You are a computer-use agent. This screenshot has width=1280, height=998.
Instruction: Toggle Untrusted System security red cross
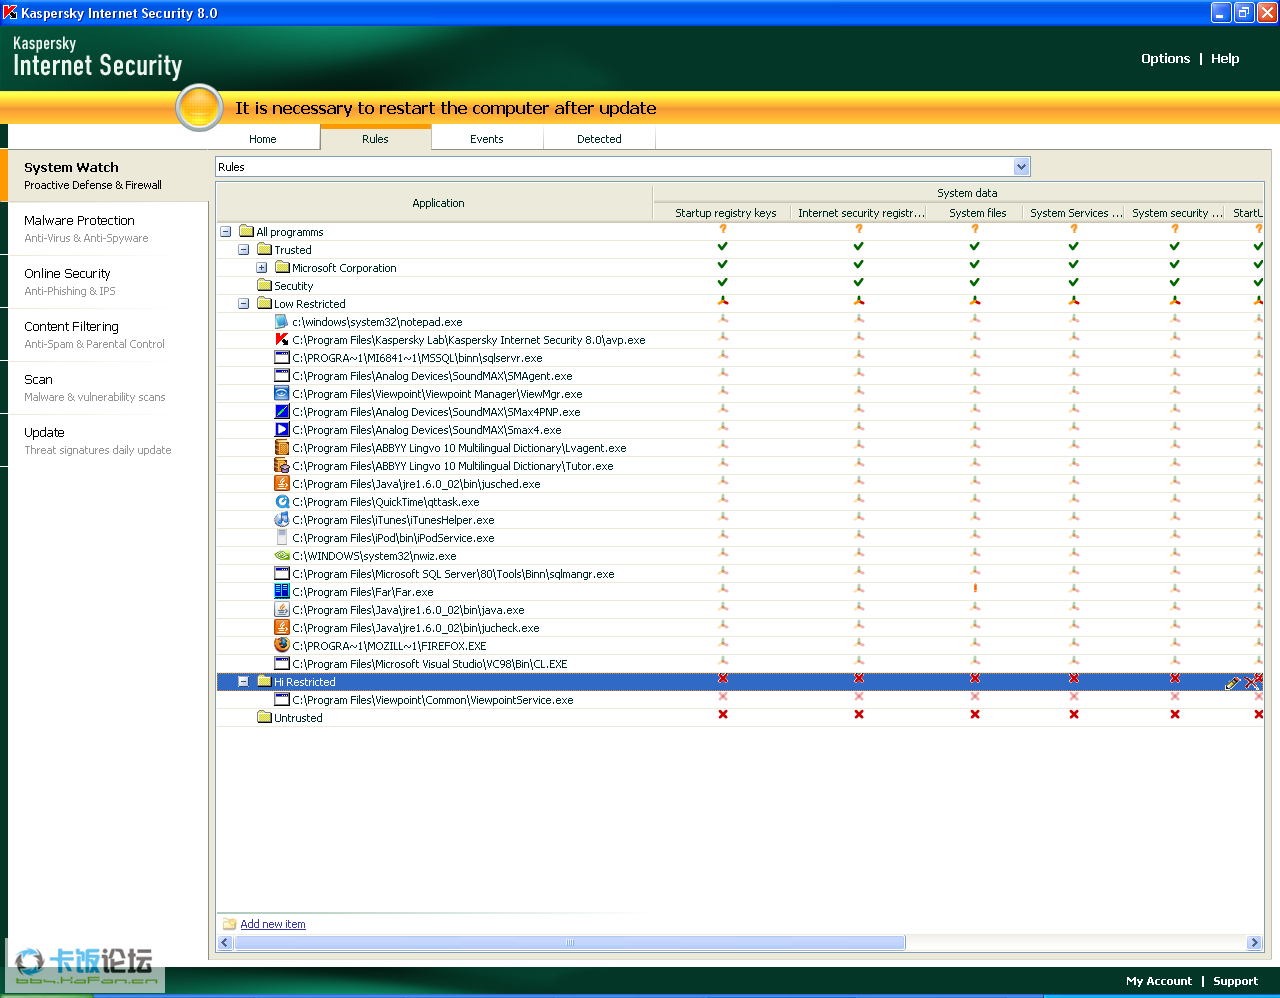[x=1175, y=714]
